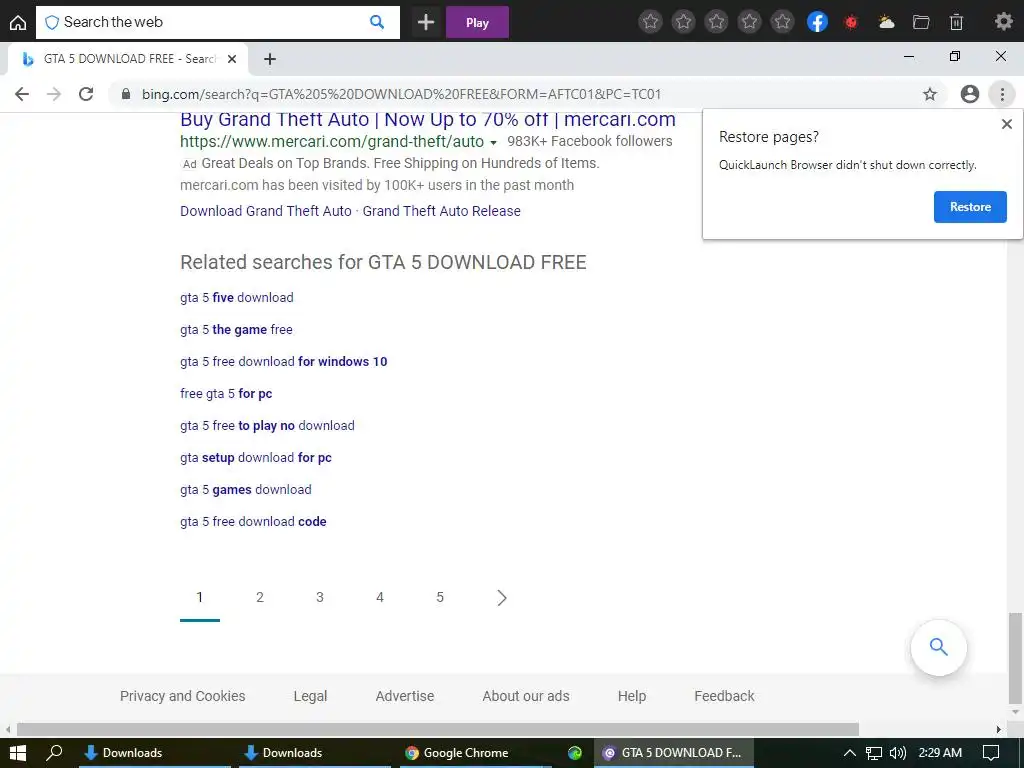This screenshot has height=768, width=1024.
Task: Open Download Grand Theft Auto link
Action: pos(266,211)
